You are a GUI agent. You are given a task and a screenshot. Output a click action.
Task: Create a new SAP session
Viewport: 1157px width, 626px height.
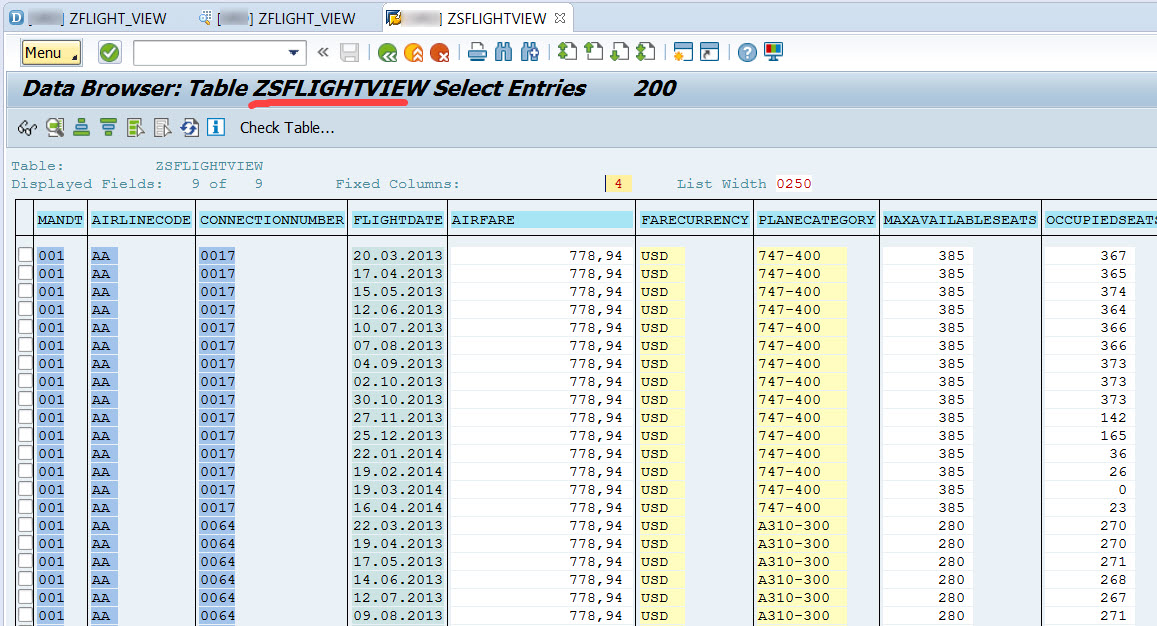pos(684,51)
